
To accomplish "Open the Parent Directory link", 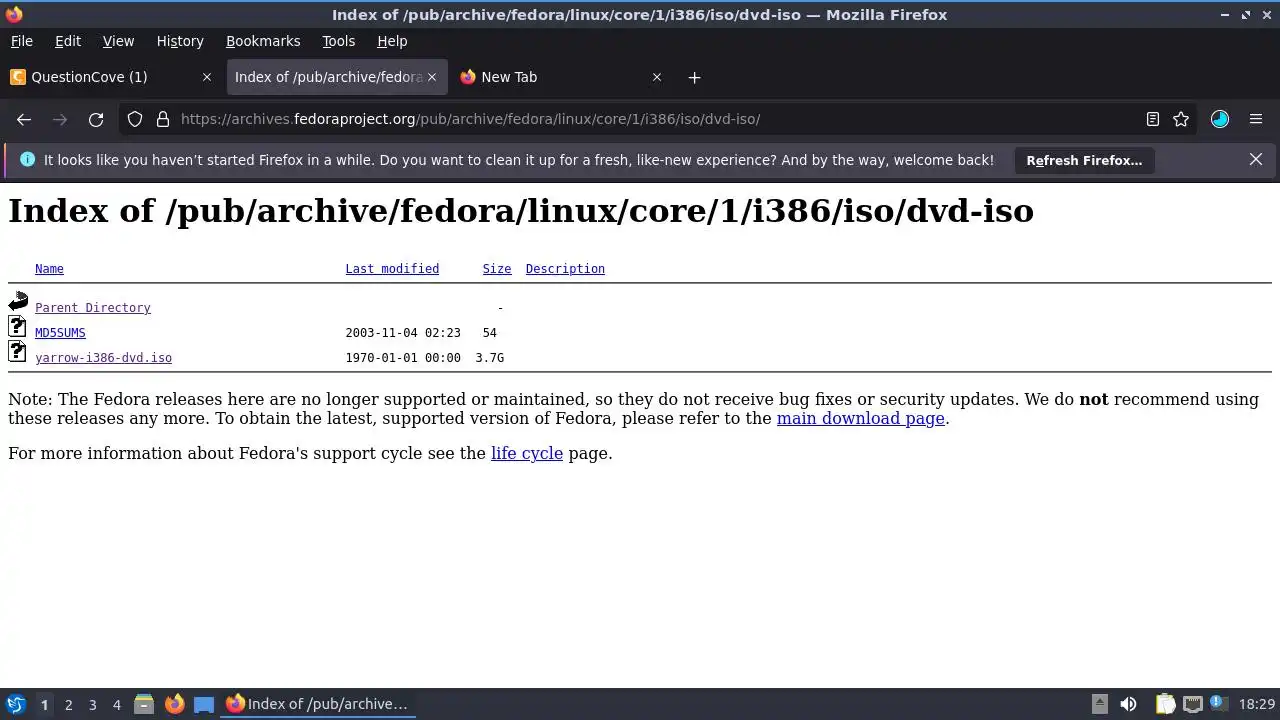I will [93, 308].
